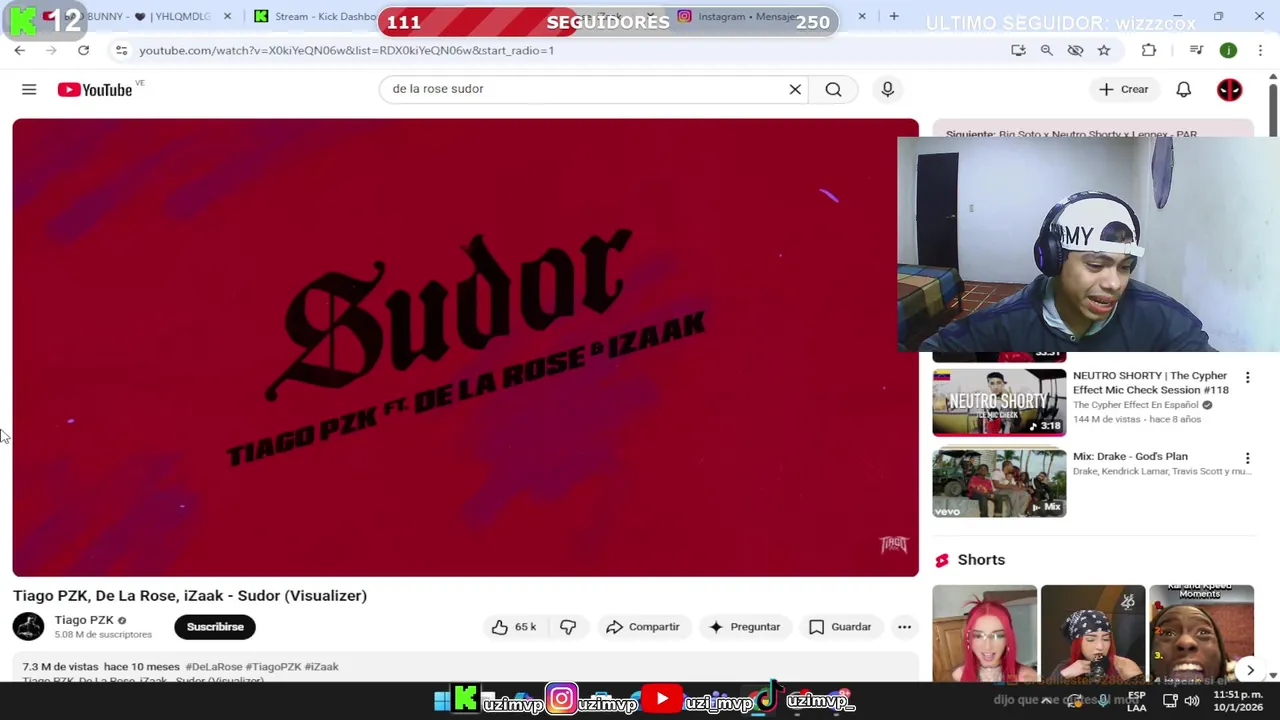This screenshot has width=1280, height=720.
Task: Open the Mix: Drake - God's Plan title
Action: click(1130, 457)
